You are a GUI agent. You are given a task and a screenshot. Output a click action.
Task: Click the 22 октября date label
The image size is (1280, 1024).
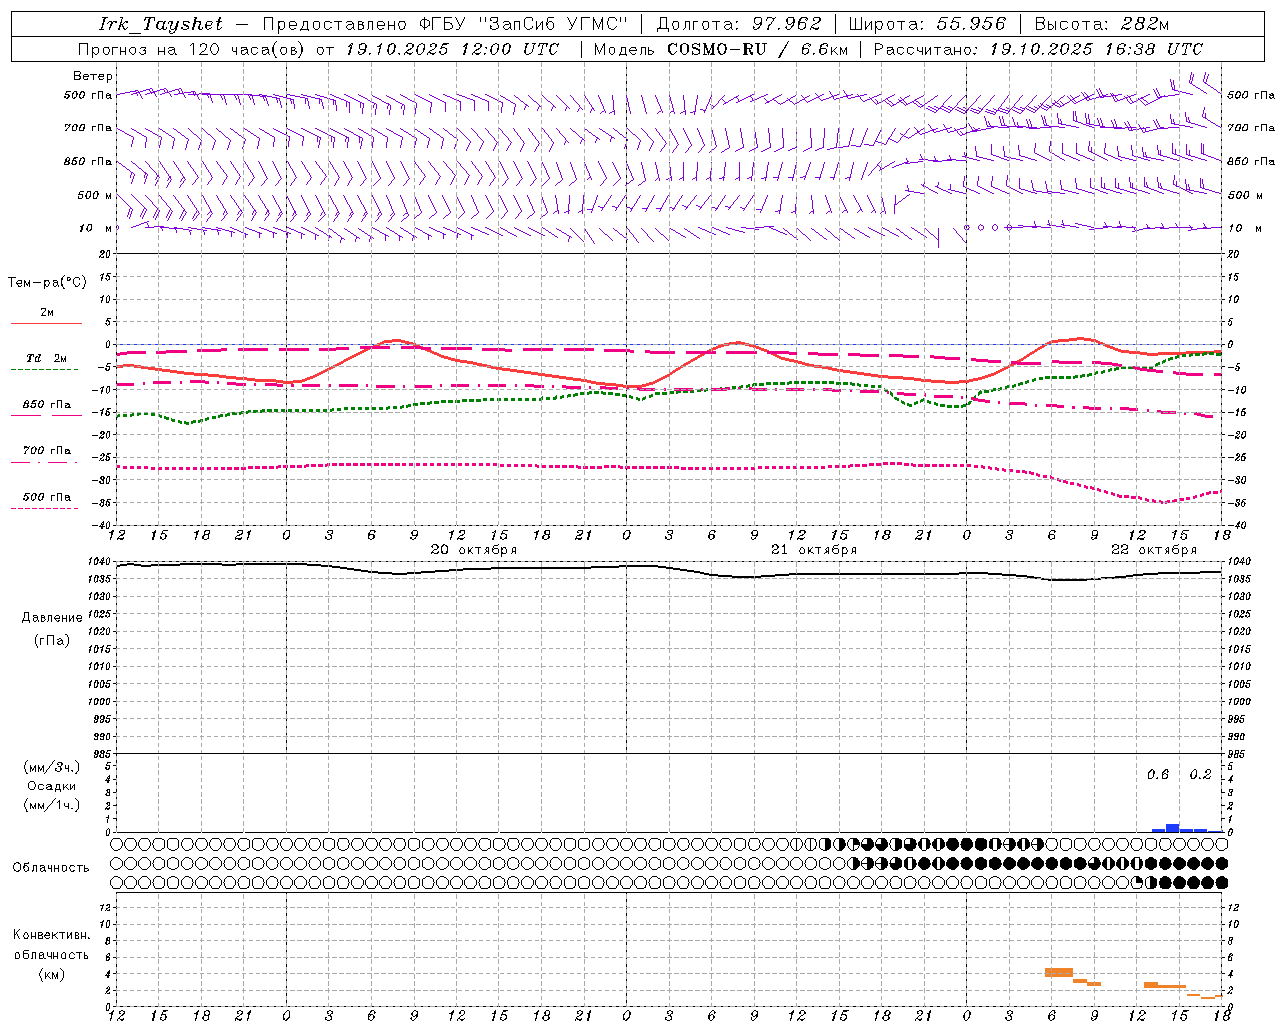point(1154,550)
